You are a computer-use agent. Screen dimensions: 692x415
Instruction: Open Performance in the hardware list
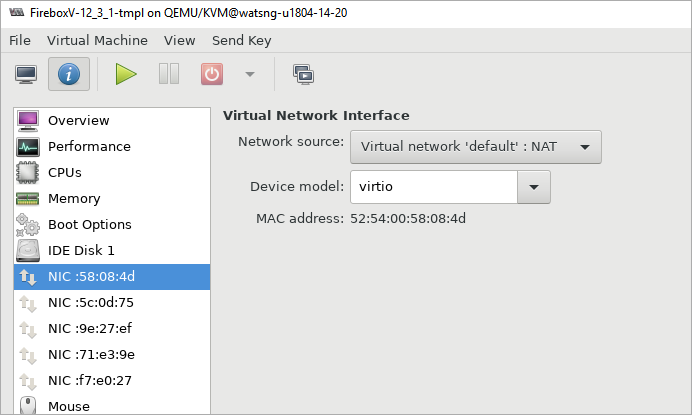(x=89, y=146)
